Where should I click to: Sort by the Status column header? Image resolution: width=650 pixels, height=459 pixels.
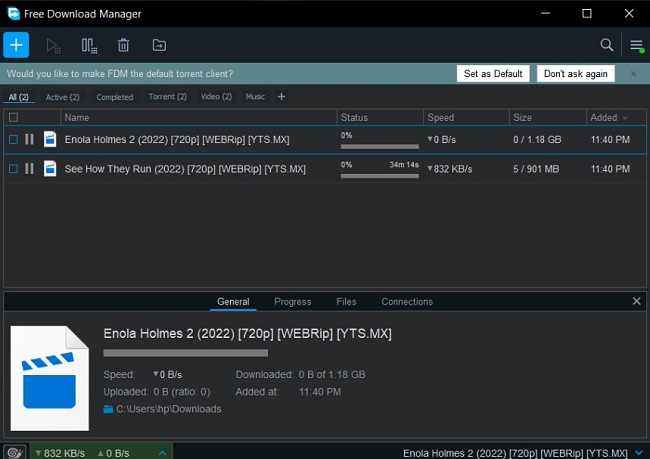point(380,118)
